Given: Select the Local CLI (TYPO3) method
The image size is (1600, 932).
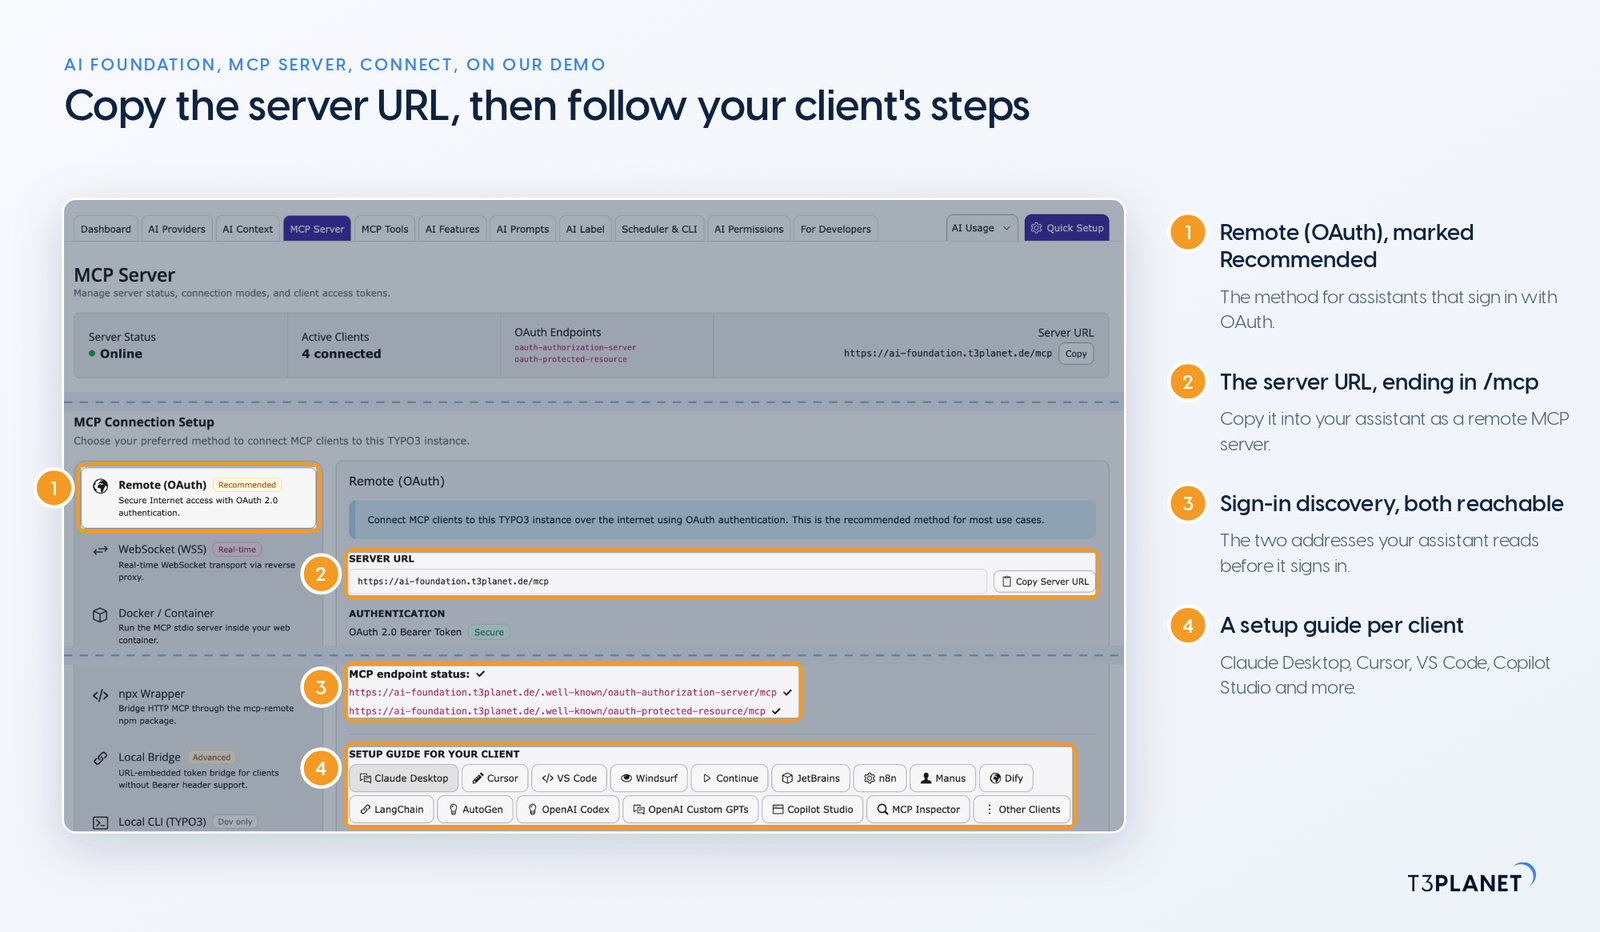Looking at the screenshot, I should pos(198,821).
